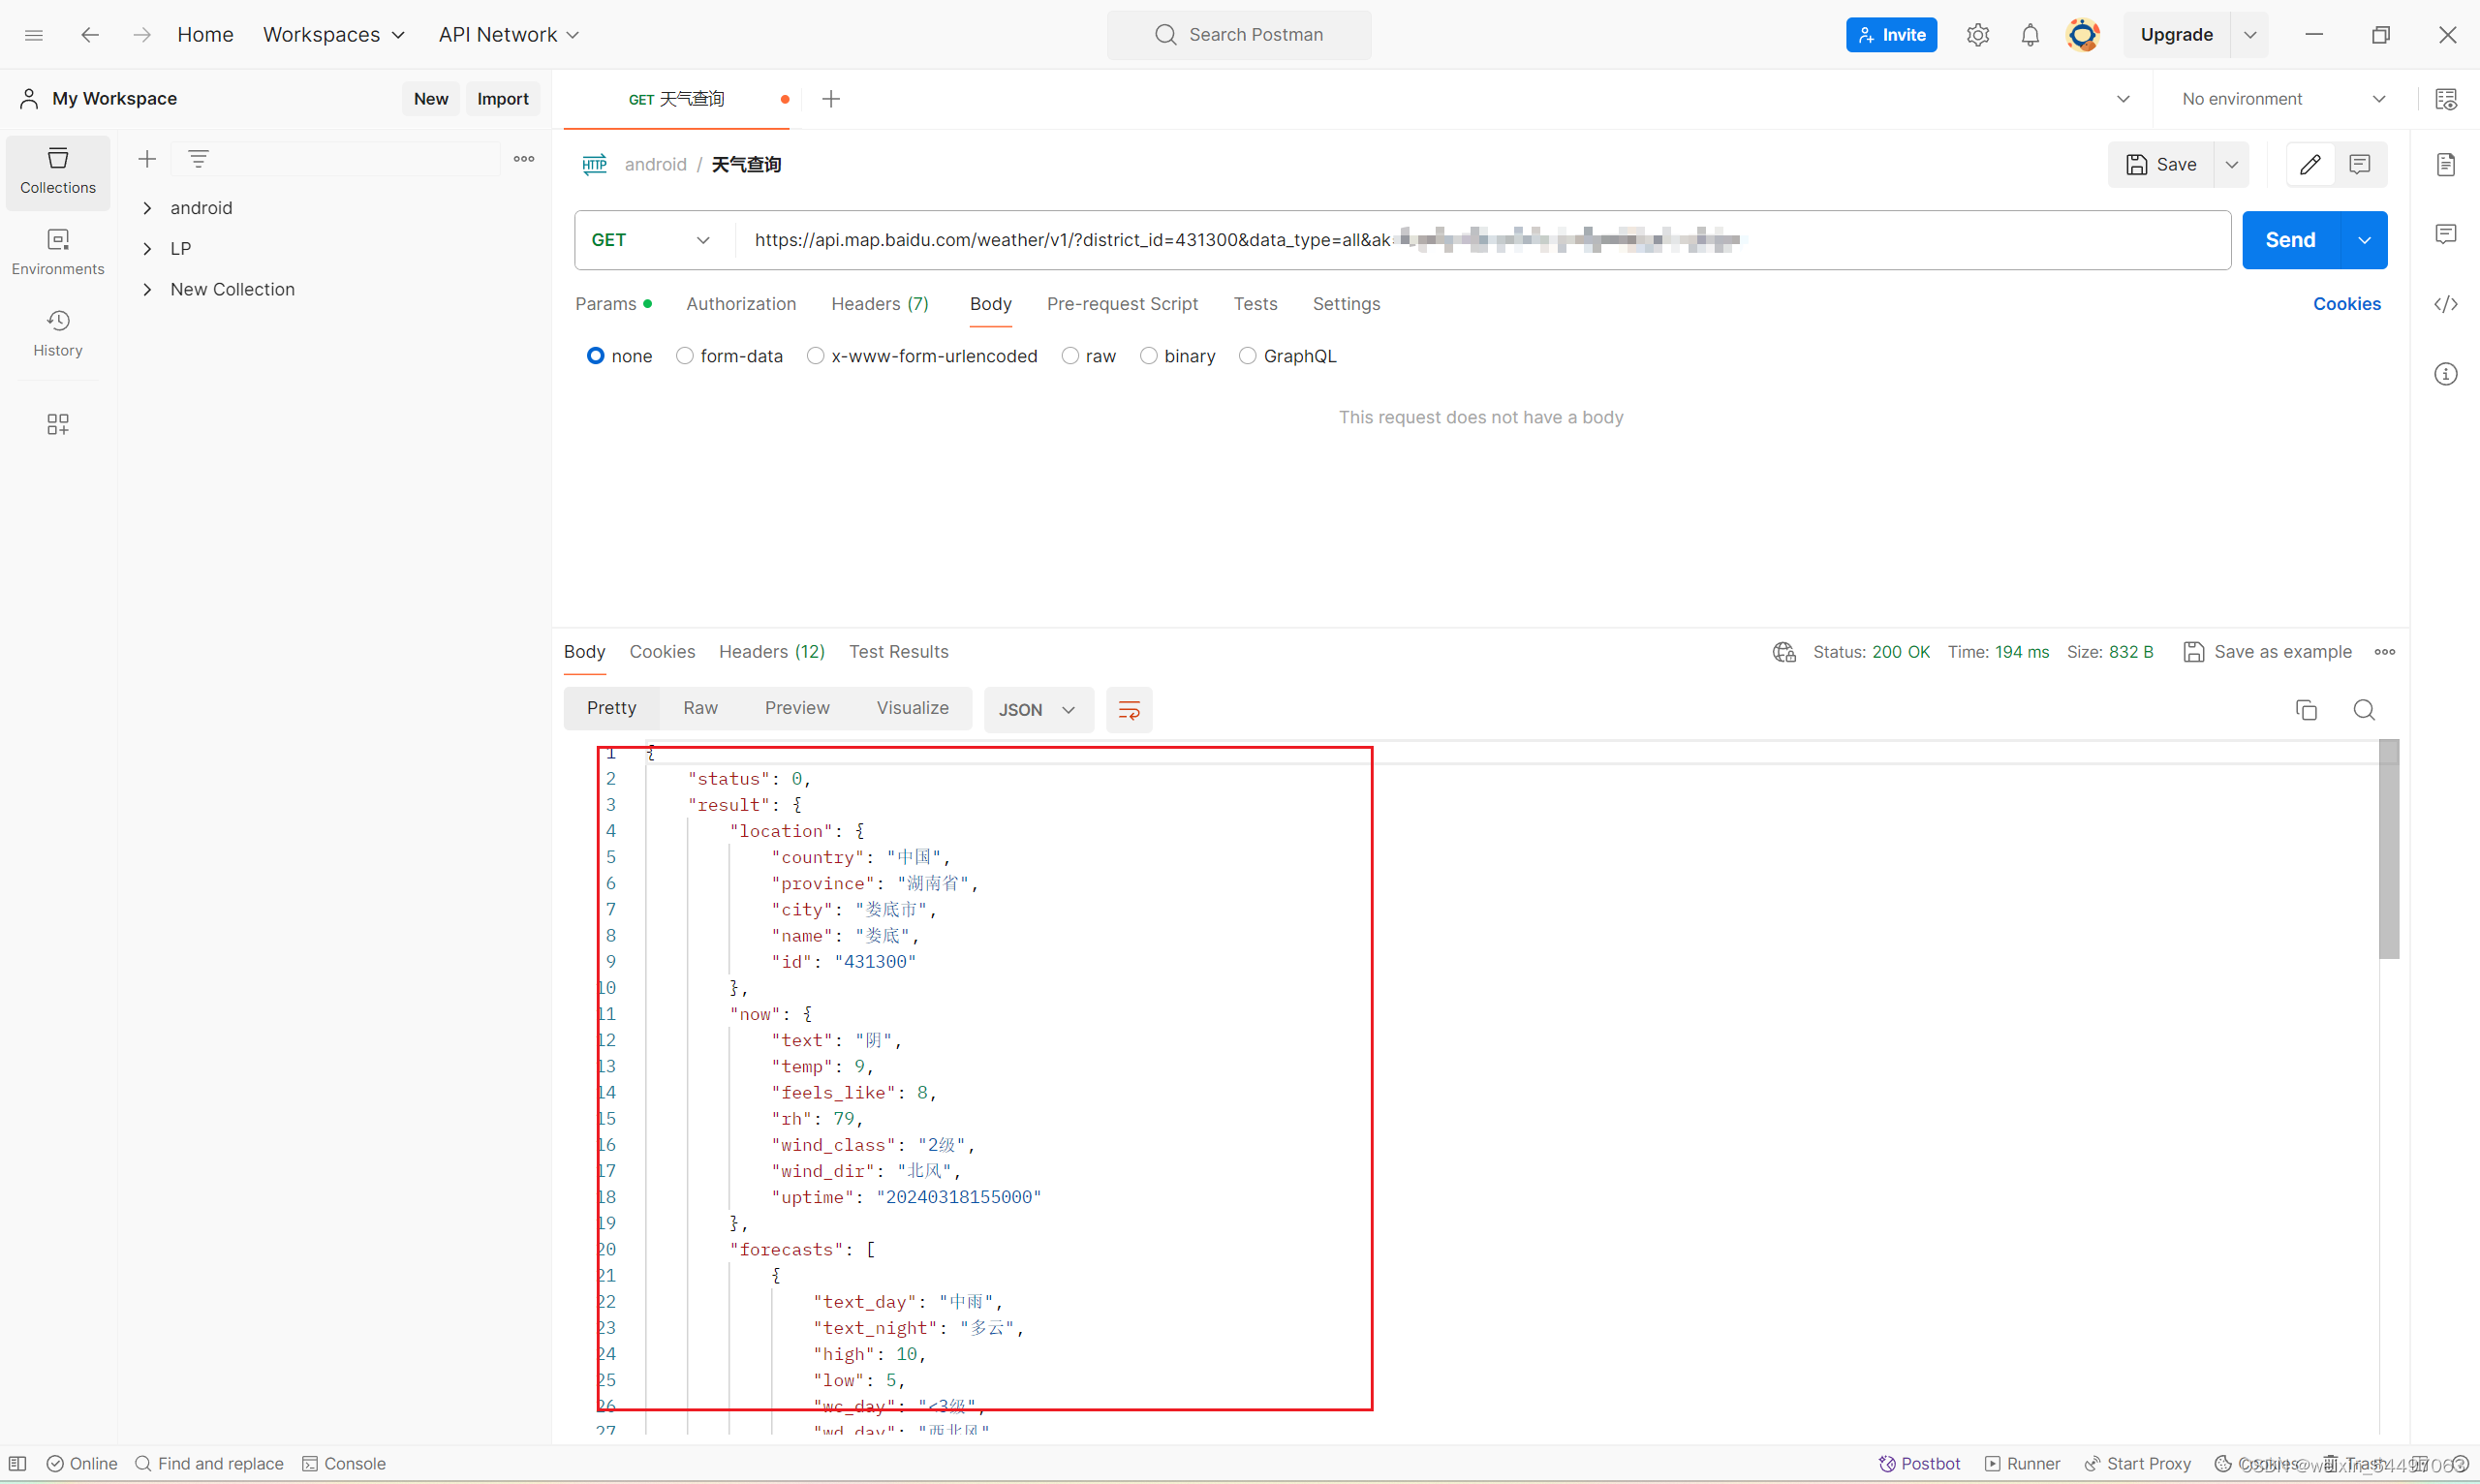This screenshot has width=2480, height=1484.
Task: Click the Cookies link
Action: point(2346,304)
